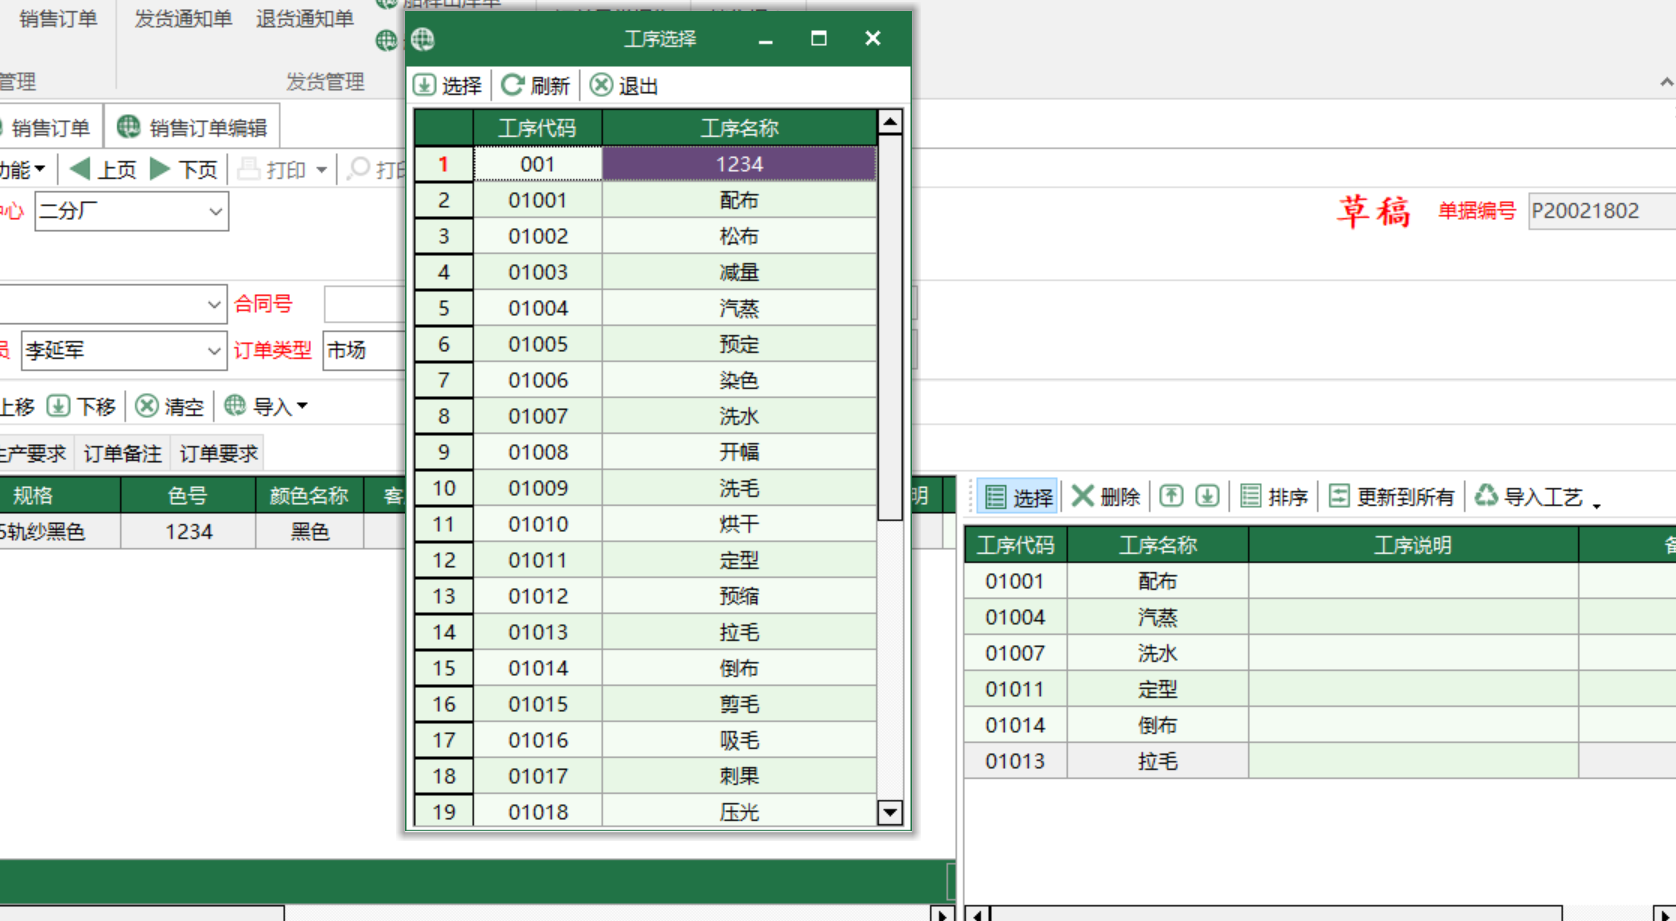Open the 二分厂 dropdown
The height and width of the screenshot is (921, 1676).
[215, 211]
